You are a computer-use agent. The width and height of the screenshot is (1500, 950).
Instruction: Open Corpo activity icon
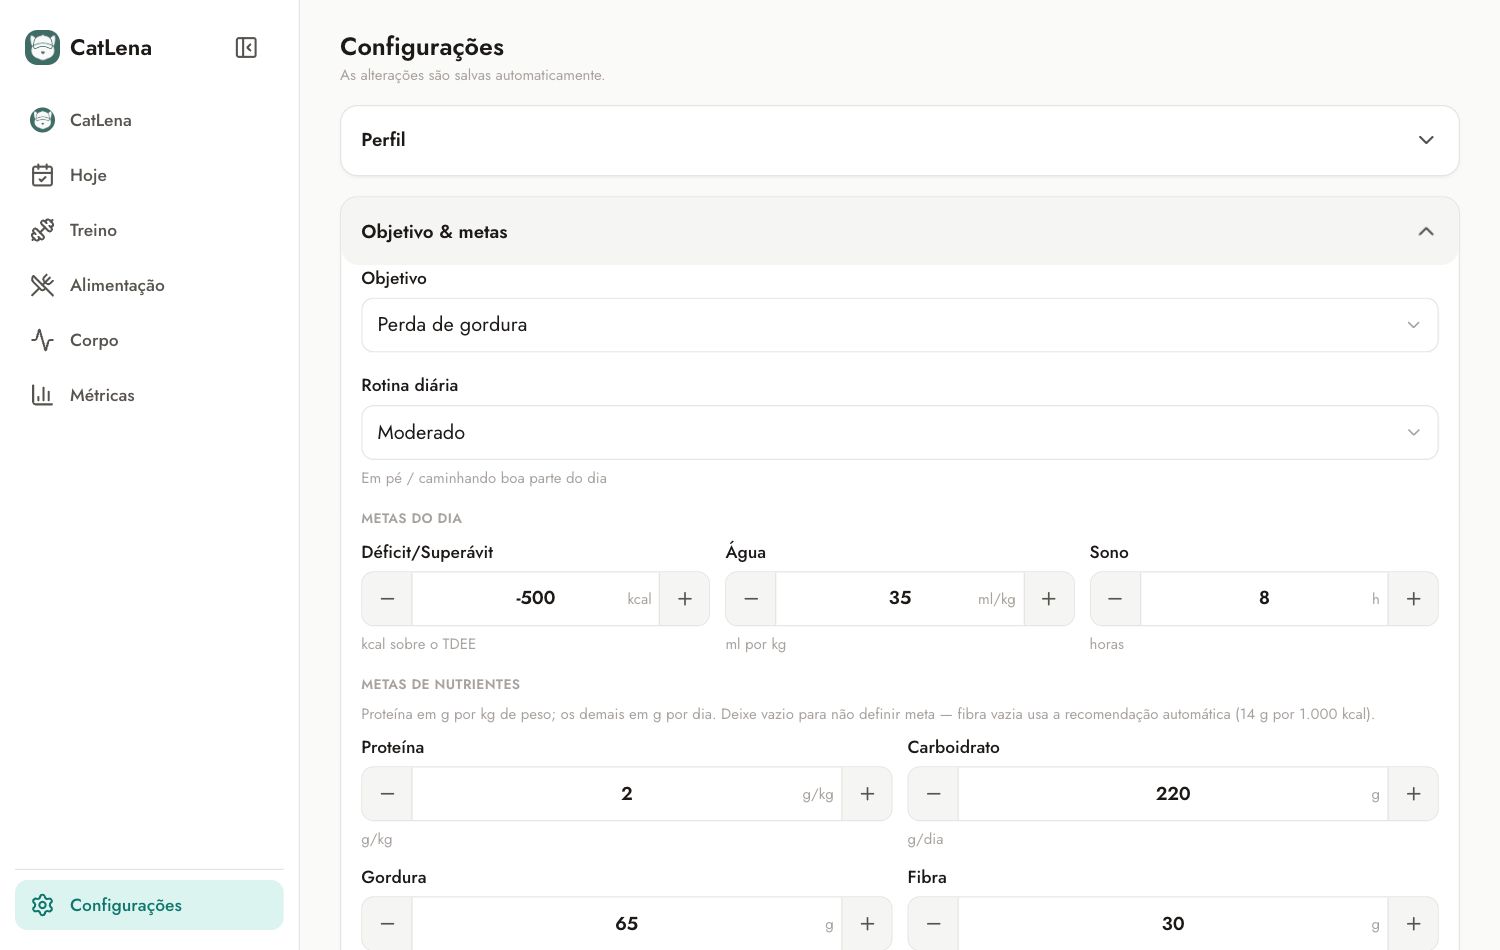coord(42,340)
